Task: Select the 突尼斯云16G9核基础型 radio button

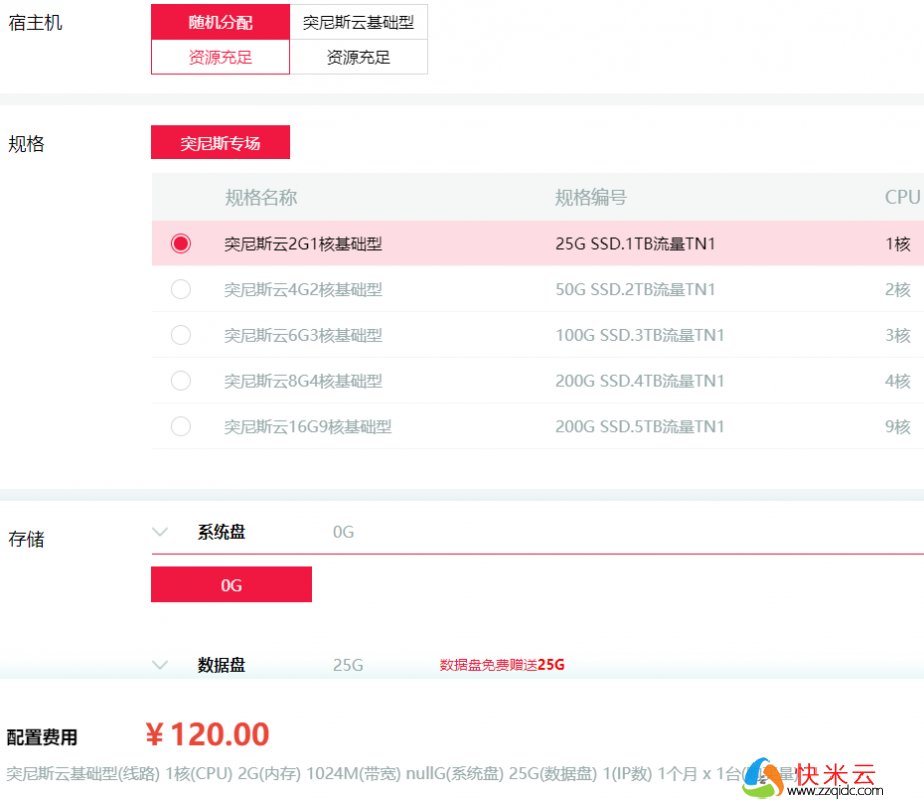Action: 181,427
